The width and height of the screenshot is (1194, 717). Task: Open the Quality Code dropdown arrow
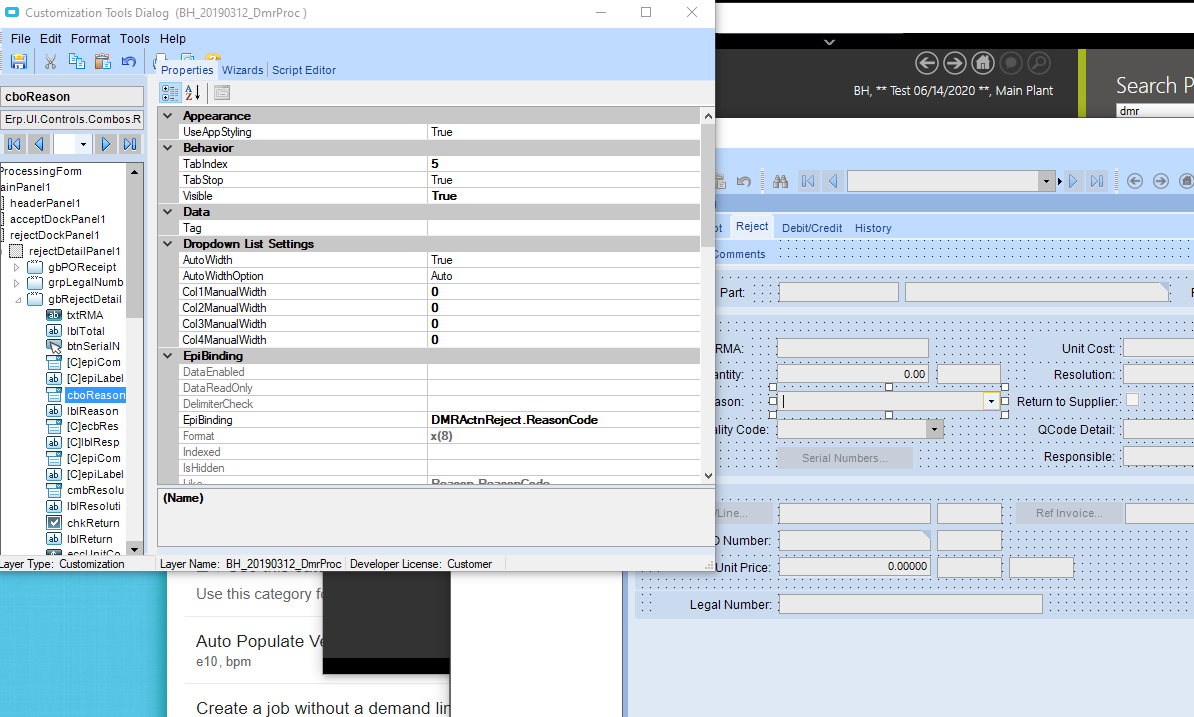pos(934,429)
